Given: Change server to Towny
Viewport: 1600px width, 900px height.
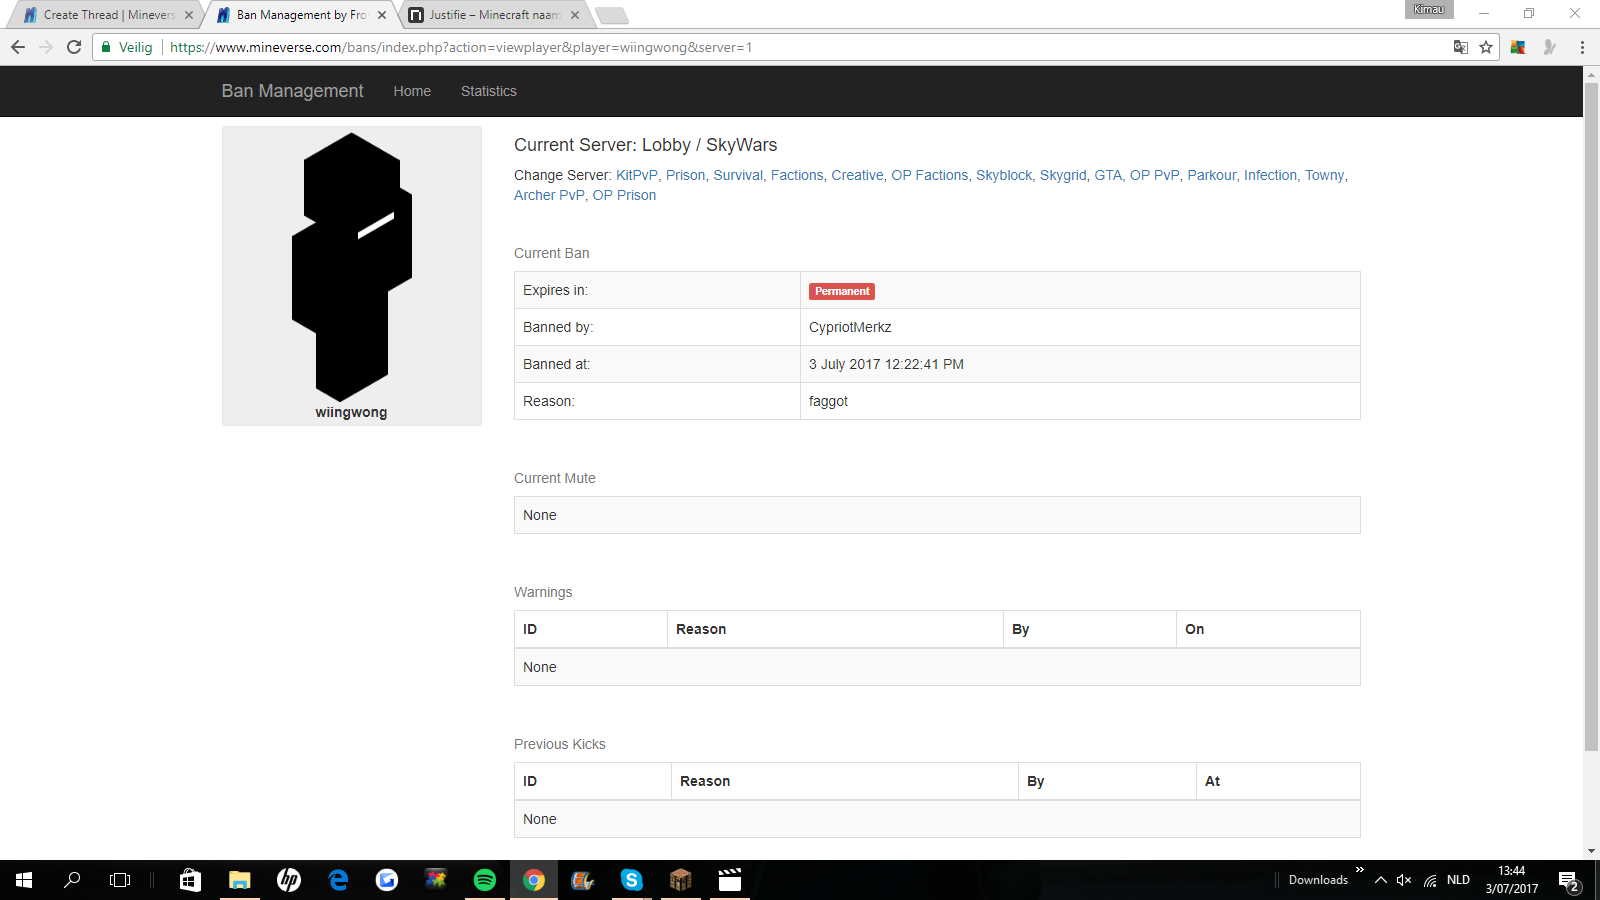Looking at the screenshot, I should click(1325, 175).
